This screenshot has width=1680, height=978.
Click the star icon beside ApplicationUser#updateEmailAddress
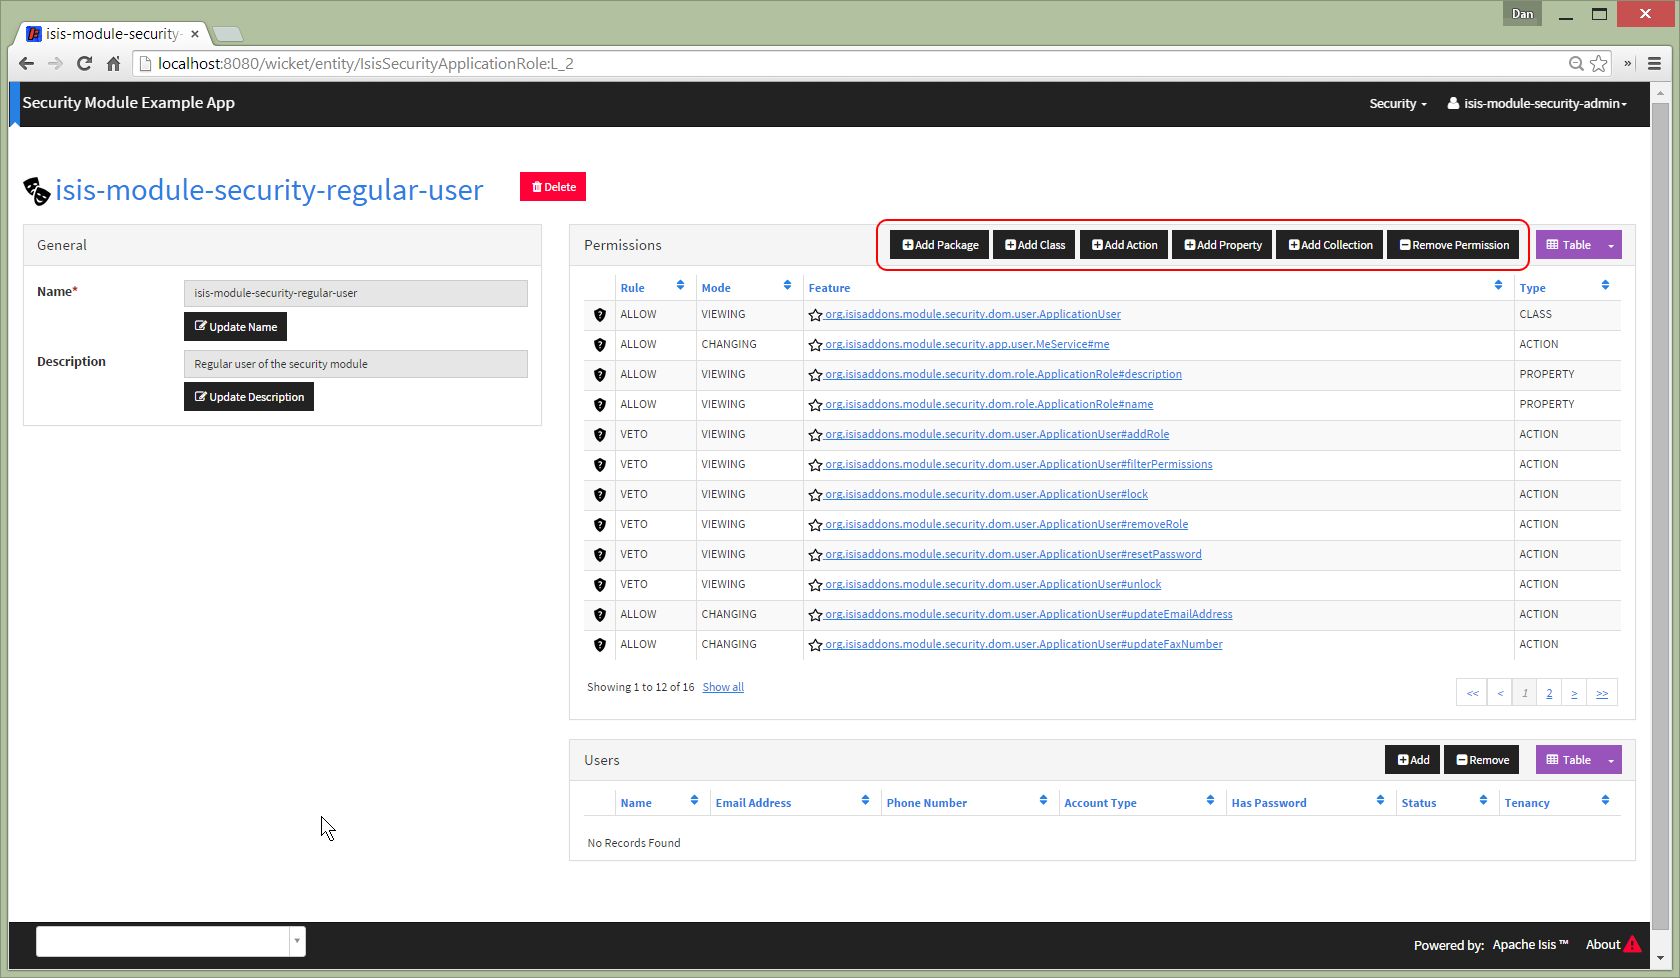816,615
